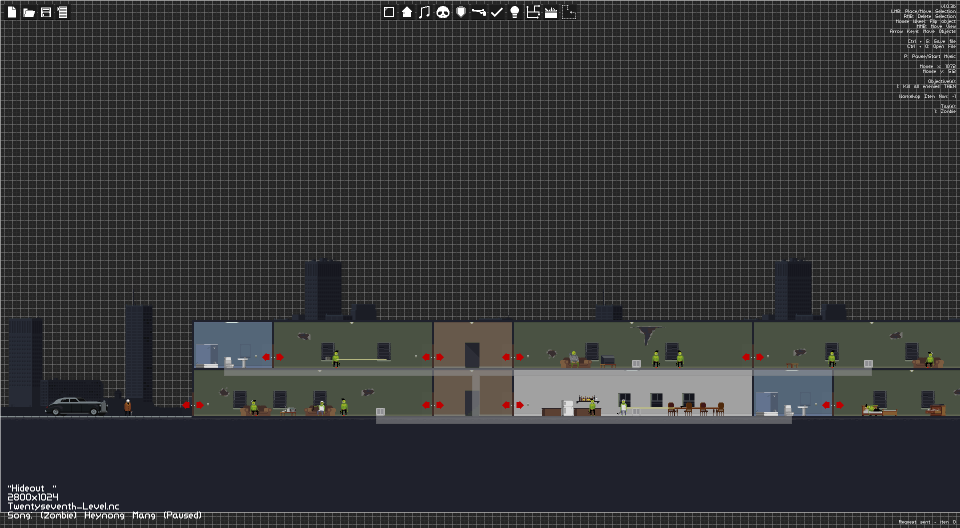Select the panda face enemy tool
Viewport: 960px width, 528px height.
(443, 12)
